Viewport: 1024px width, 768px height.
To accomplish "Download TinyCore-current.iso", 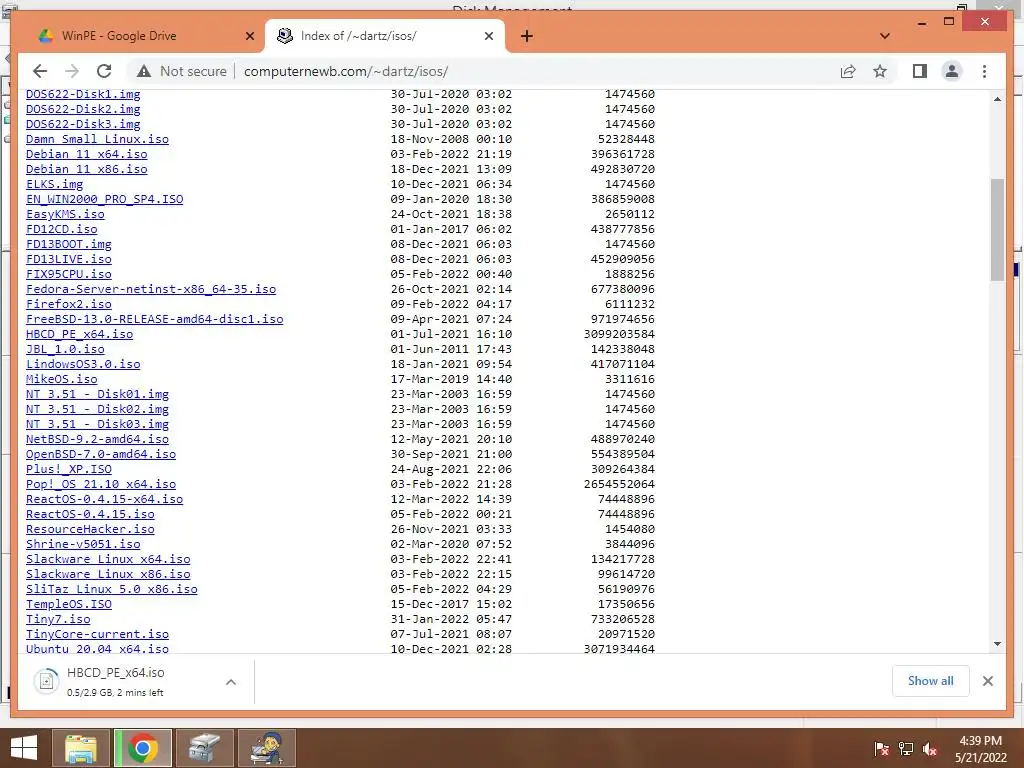I will pos(97,635).
